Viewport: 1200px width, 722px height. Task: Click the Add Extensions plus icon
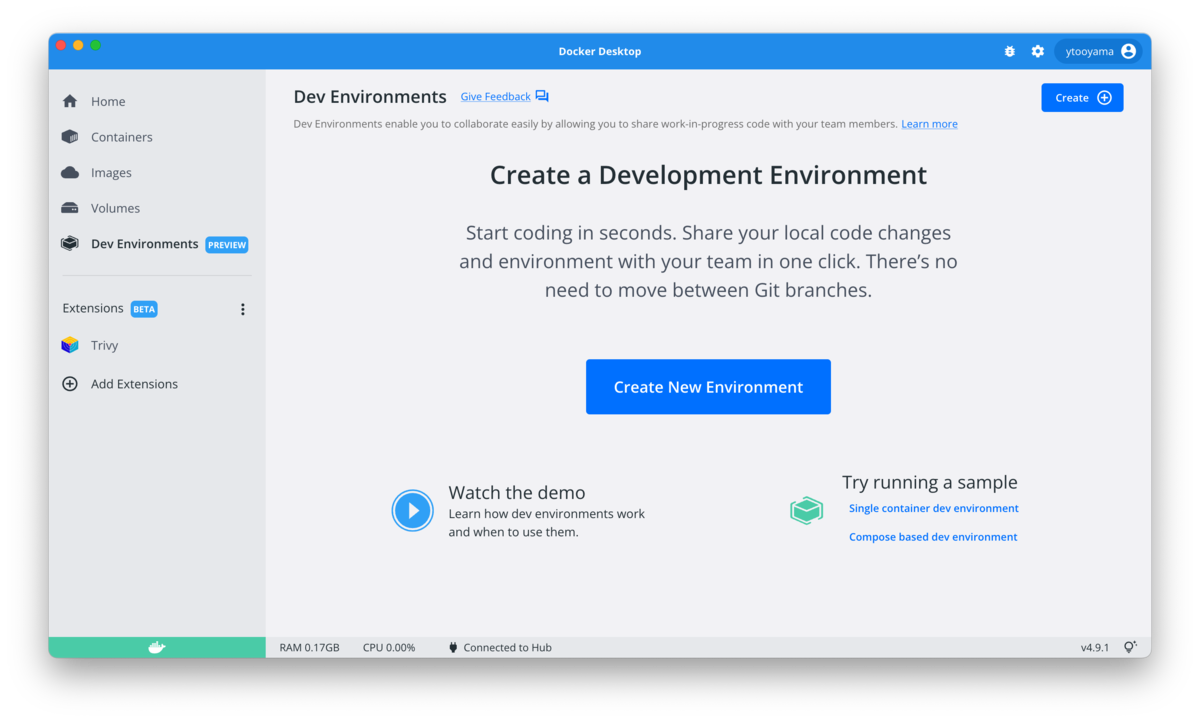pyautogui.click(x=70, y=384)
